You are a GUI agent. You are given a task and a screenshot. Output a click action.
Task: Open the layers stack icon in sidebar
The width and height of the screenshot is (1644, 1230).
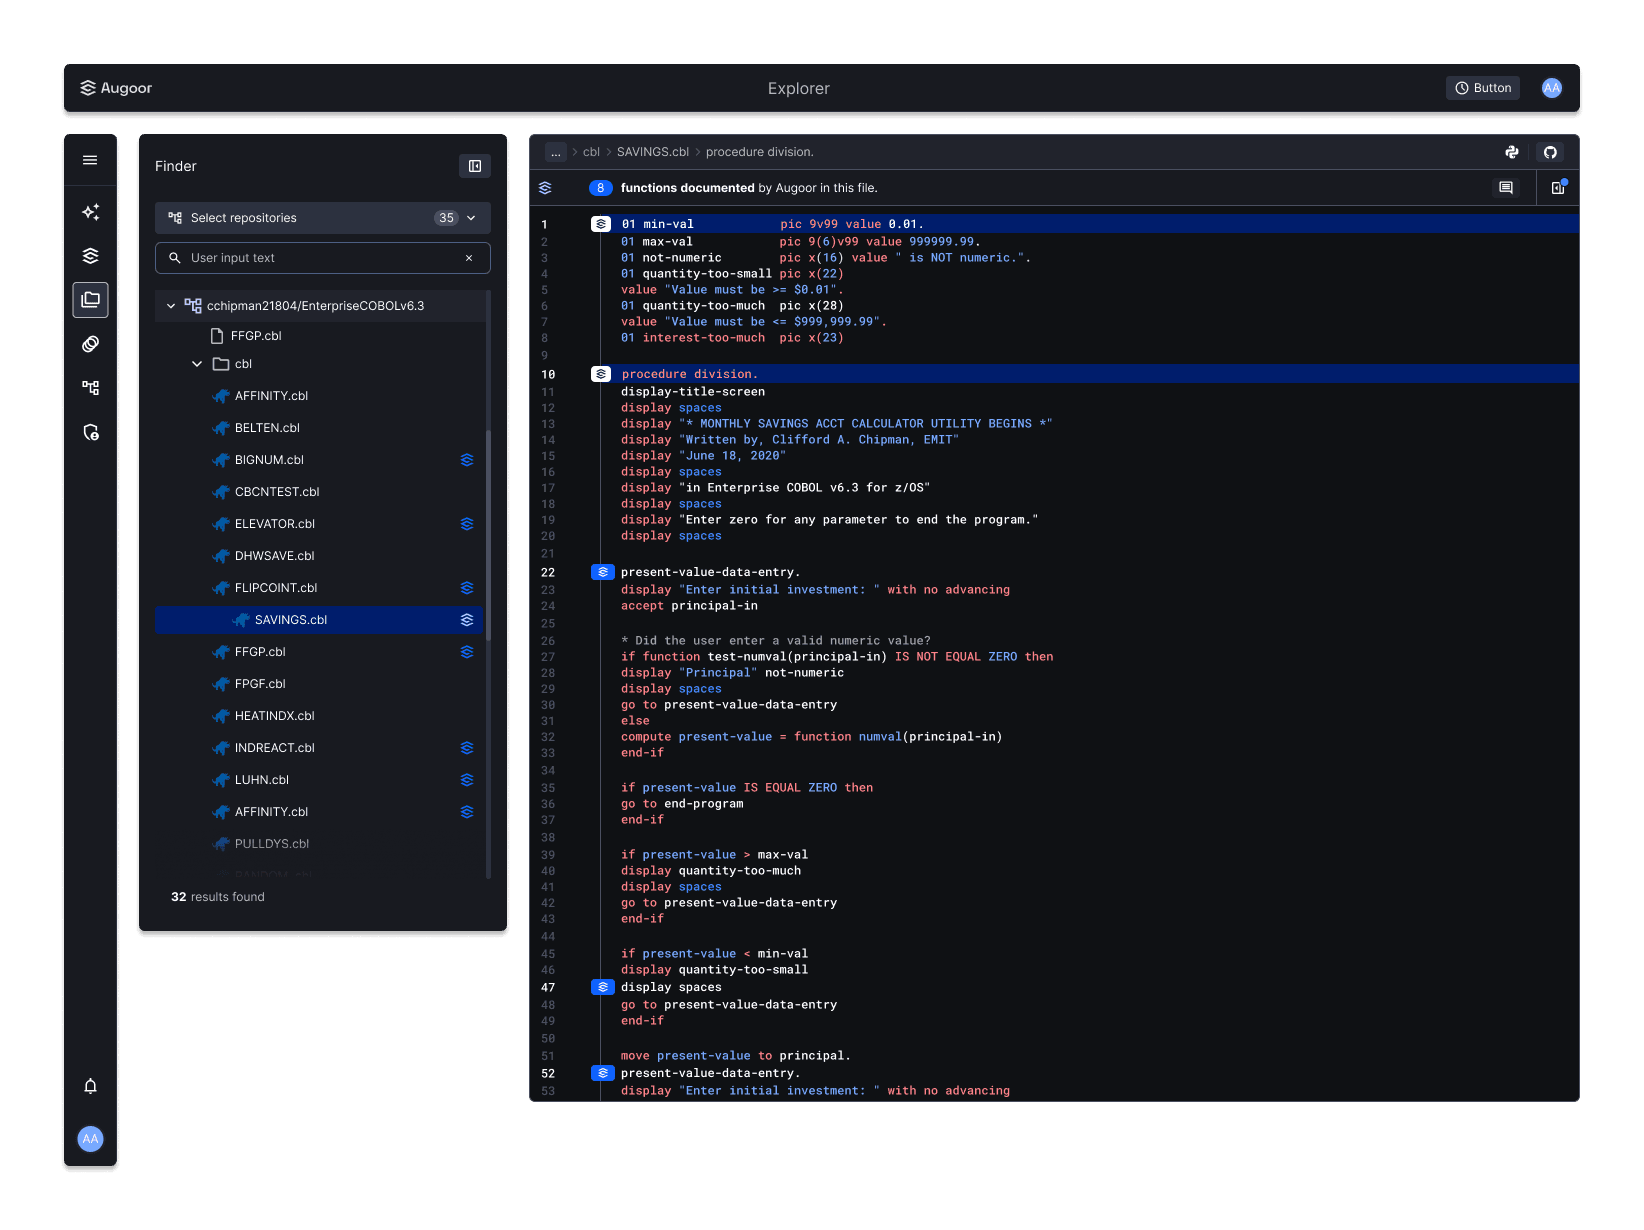90,256
